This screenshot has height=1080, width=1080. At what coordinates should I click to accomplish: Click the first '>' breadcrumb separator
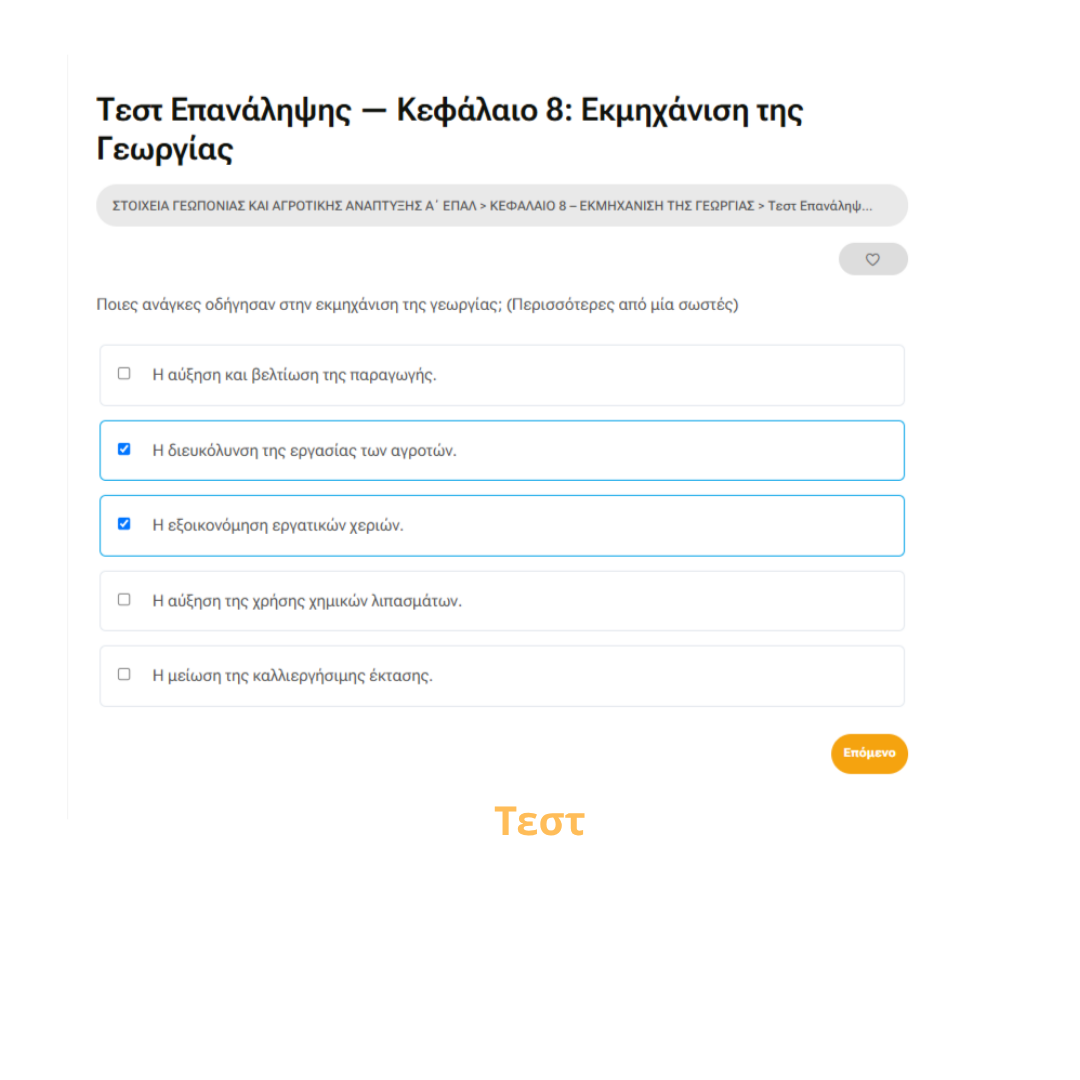point(483,206)
